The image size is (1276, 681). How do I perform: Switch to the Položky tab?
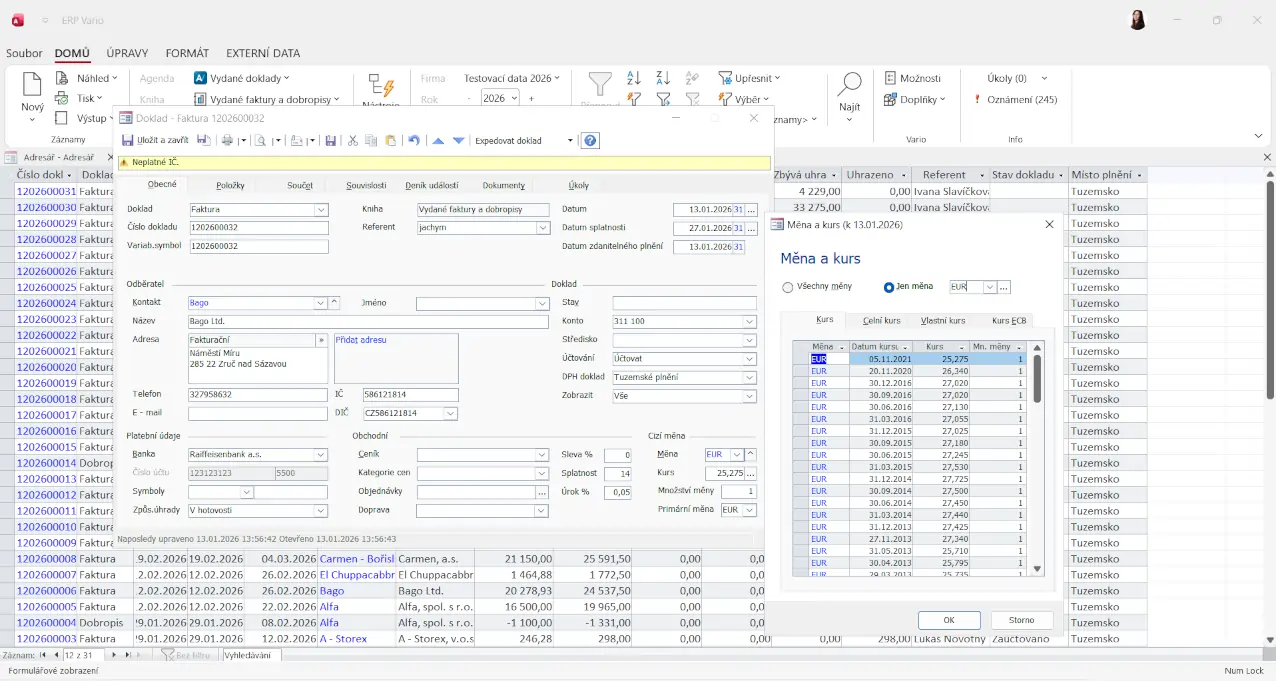(230, 185)
